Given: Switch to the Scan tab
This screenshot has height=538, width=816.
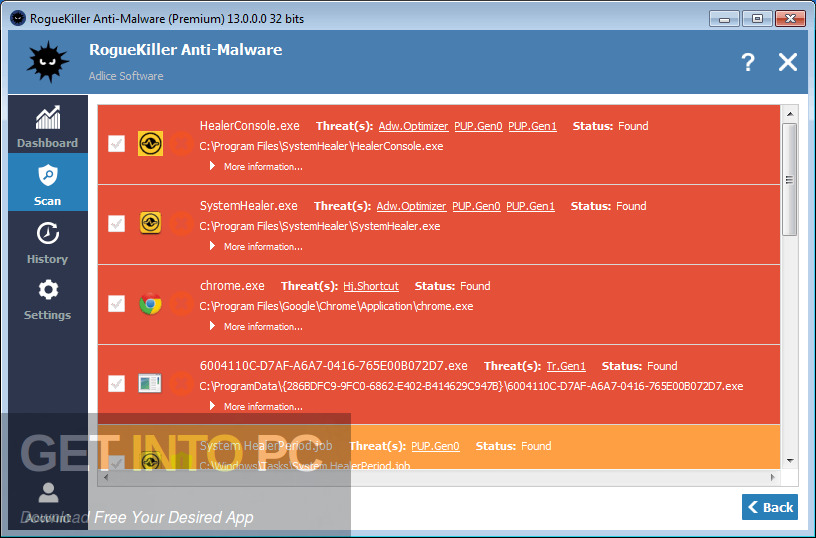Looking at the screenshot, I should (x=48, y=183).
